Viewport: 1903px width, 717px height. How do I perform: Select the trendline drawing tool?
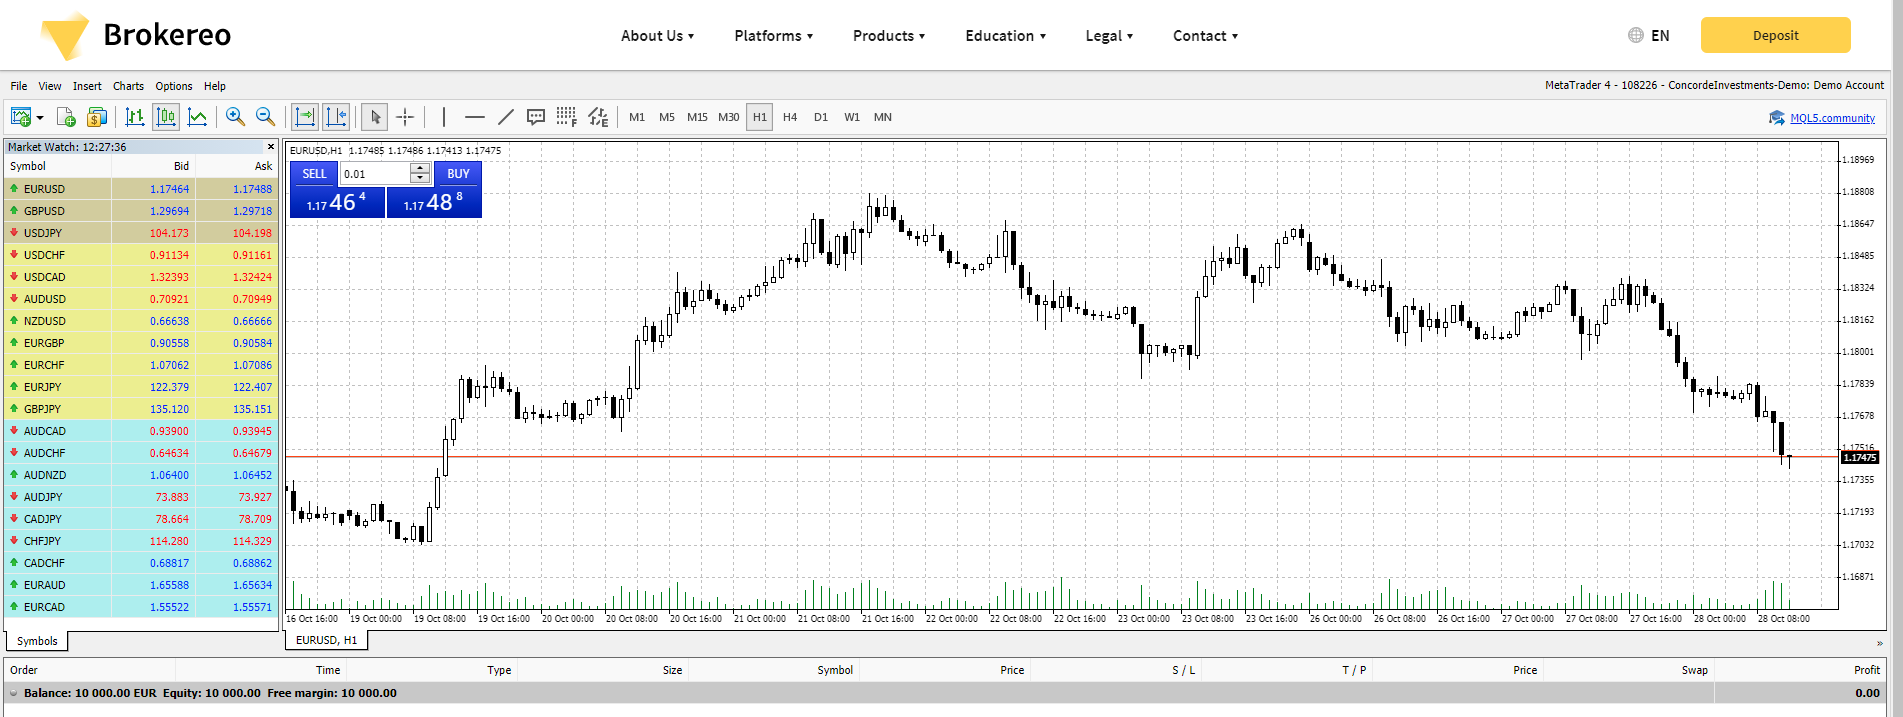[506, 117]
